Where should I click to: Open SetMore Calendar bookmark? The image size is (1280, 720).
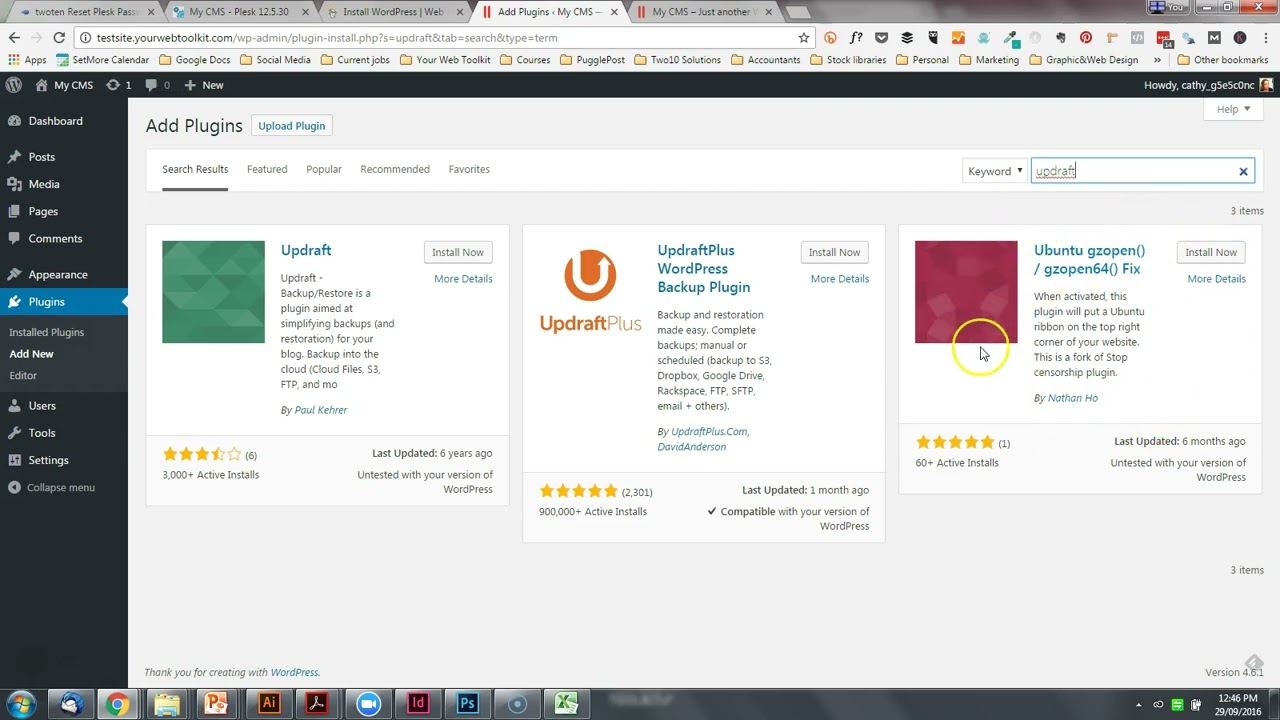click(x=103, y=60)
